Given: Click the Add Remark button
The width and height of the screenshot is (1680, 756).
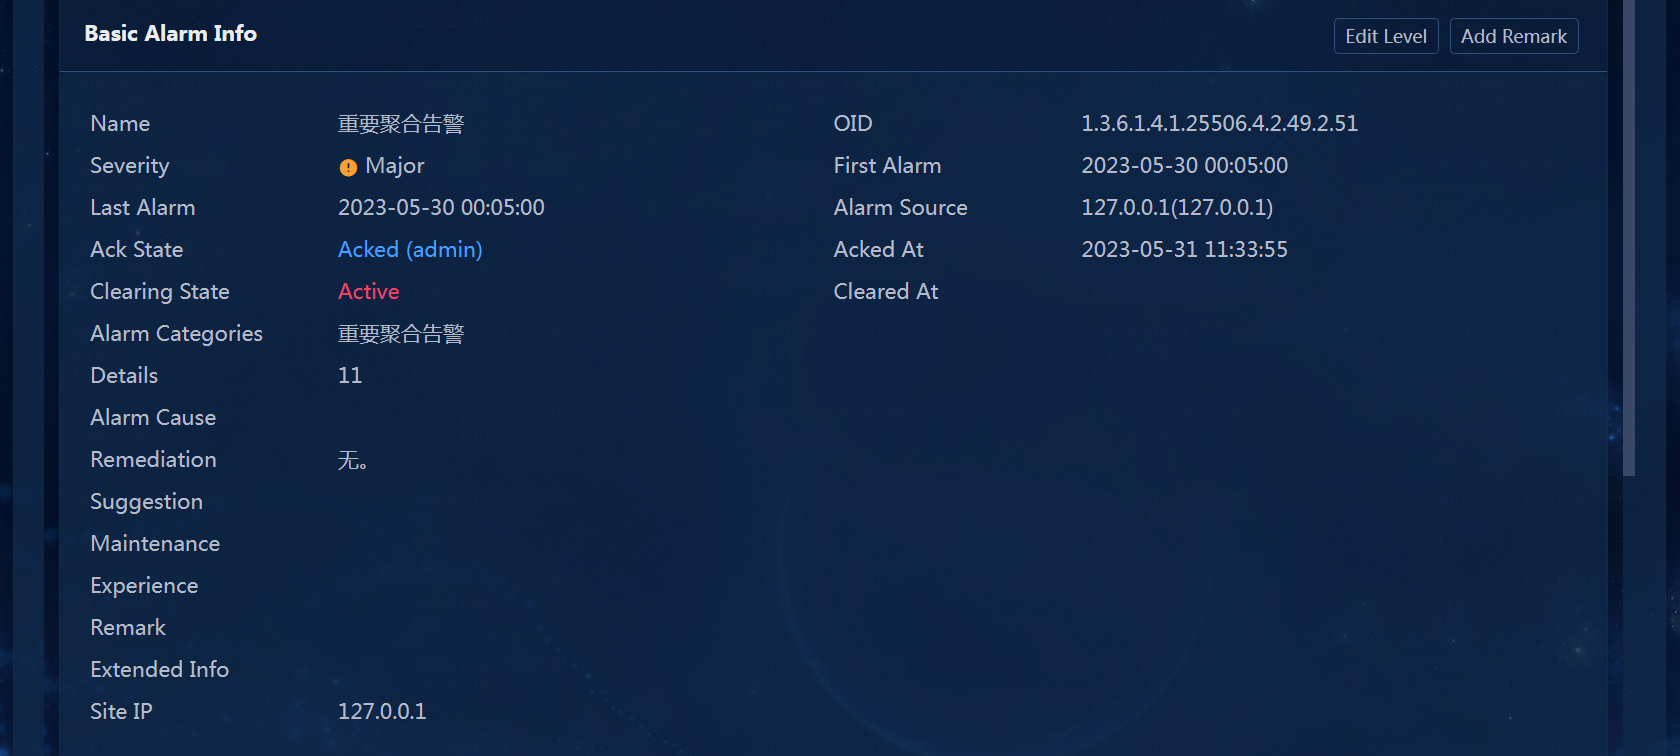Looking at the screenshot, I should click(x=1514, y=36).
